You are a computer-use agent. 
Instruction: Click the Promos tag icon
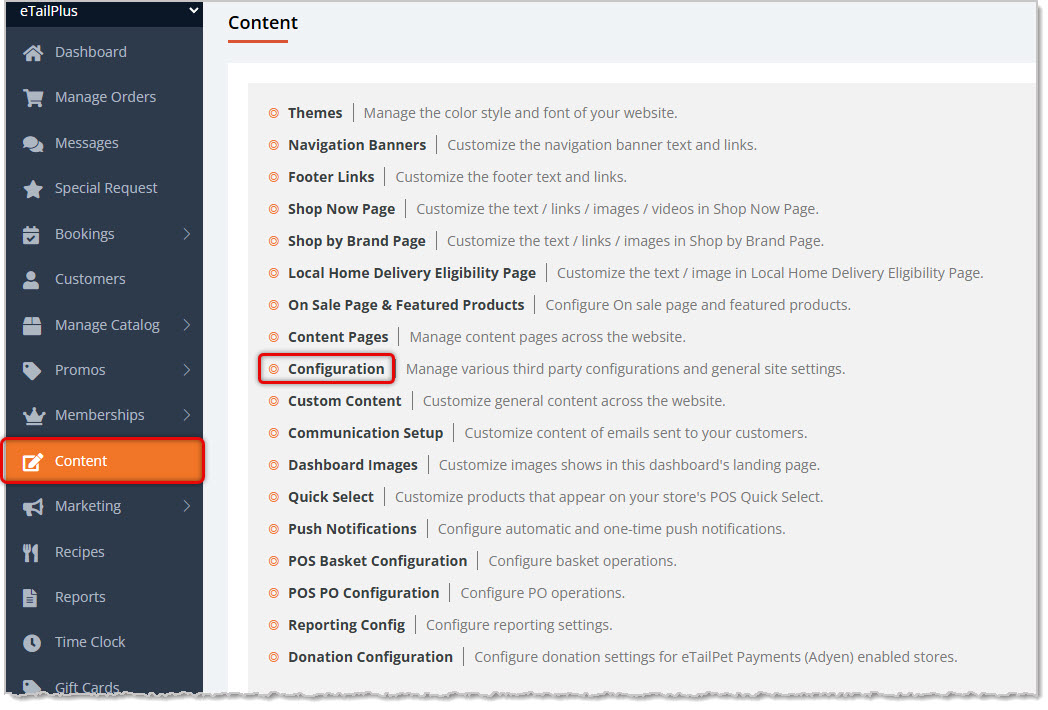(31, 370)
